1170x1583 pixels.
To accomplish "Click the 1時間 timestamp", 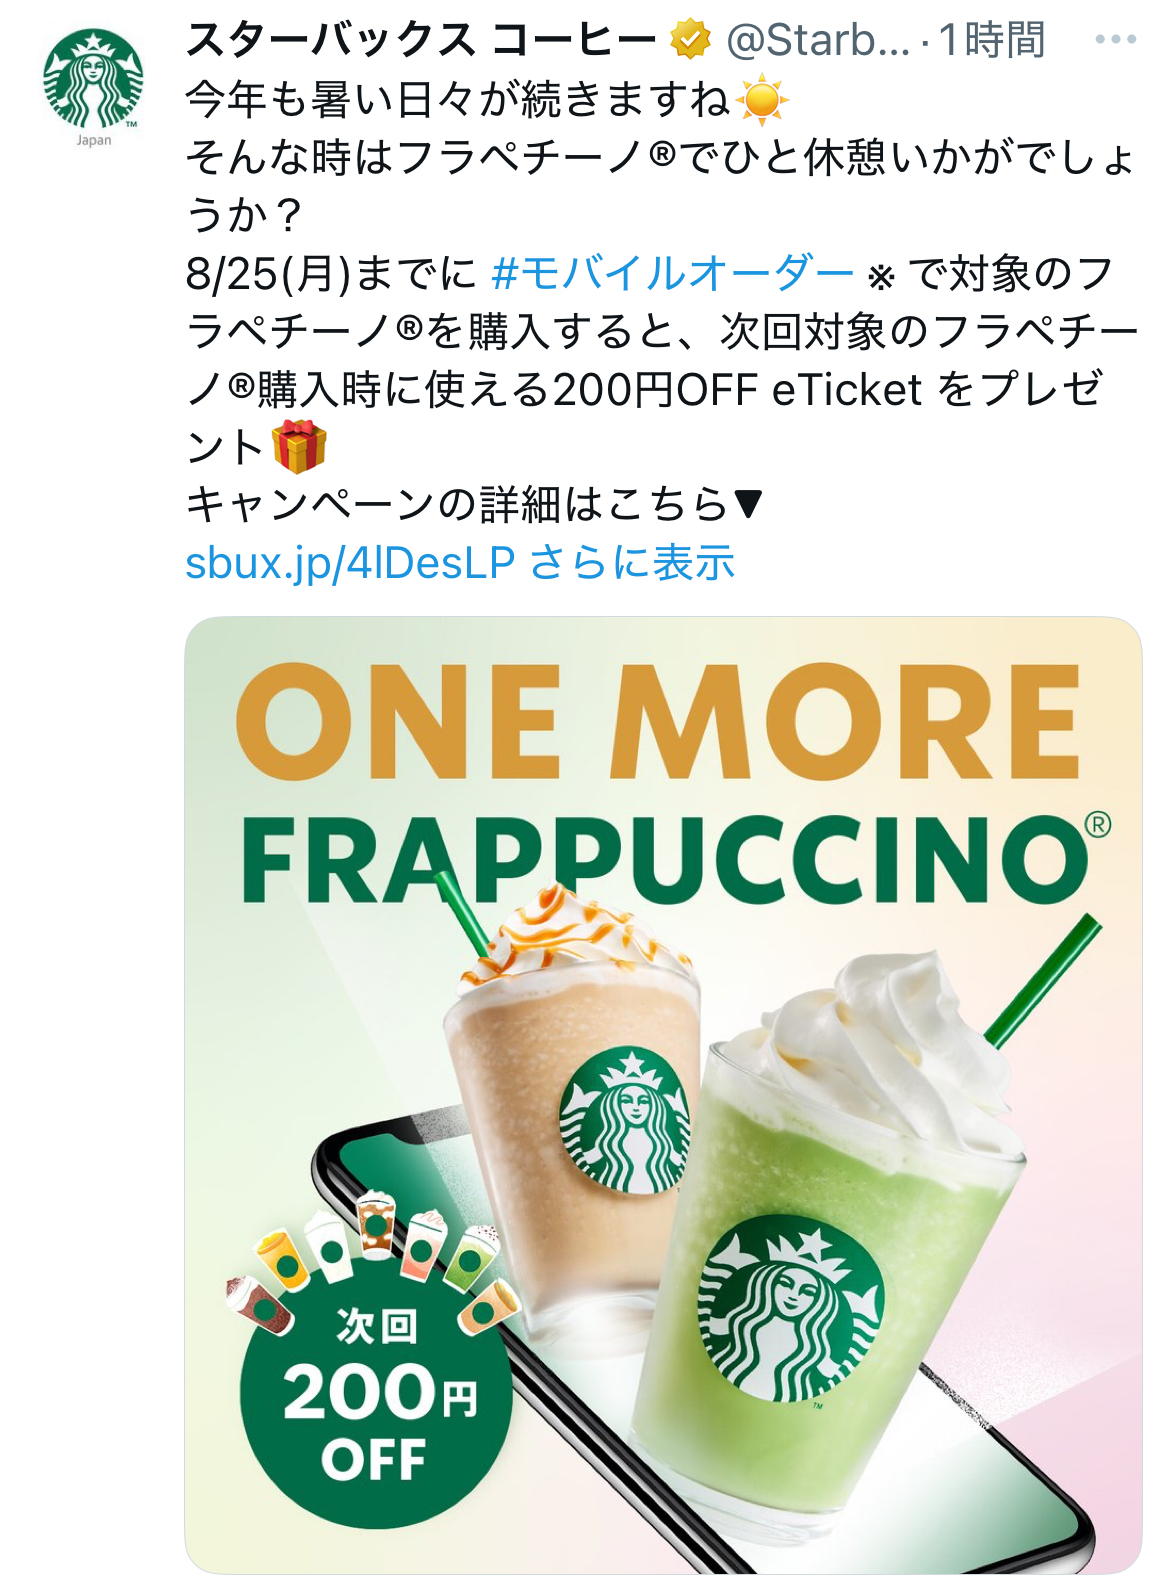I will tap(992, 41).
